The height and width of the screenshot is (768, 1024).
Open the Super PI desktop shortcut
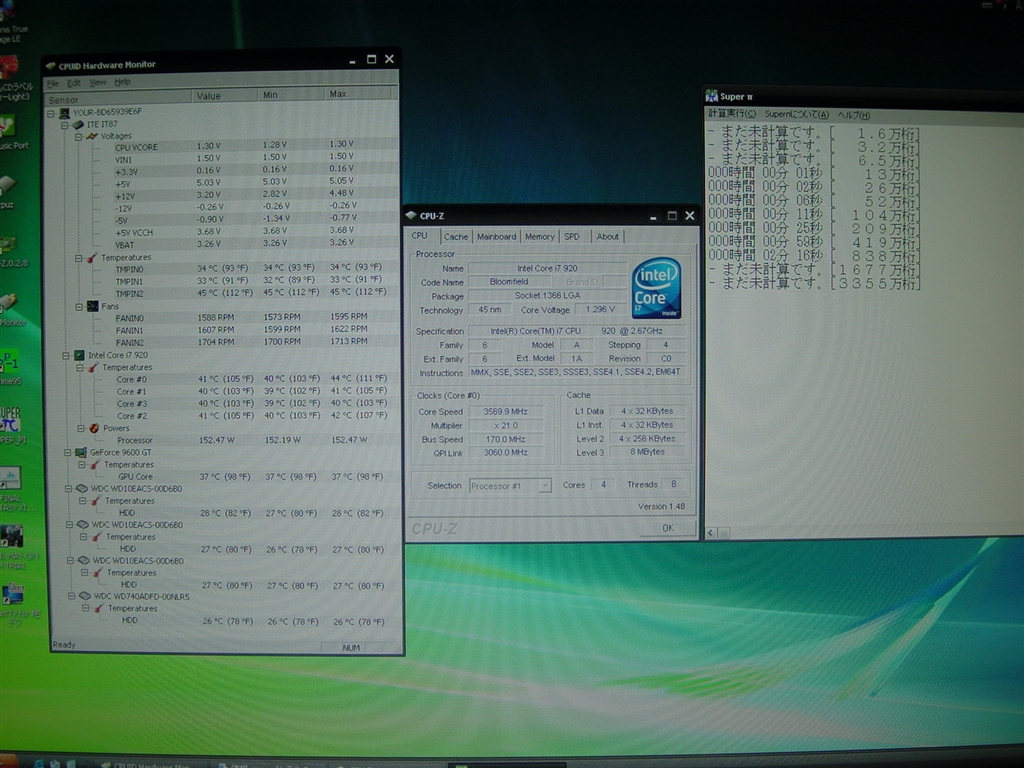click(x=10, y=420)
